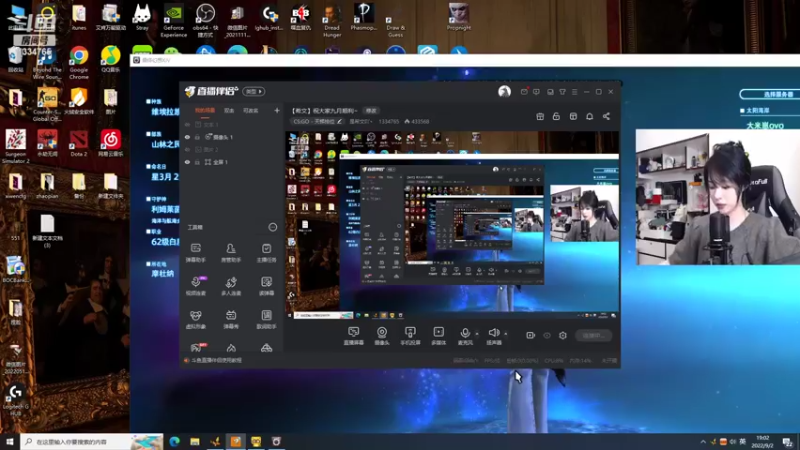The width and height of the screenshot is (800, 450).
Task: Toggle the preview eye icon in bottom bar
Action: pyautogui.click(x=547, y=335)
